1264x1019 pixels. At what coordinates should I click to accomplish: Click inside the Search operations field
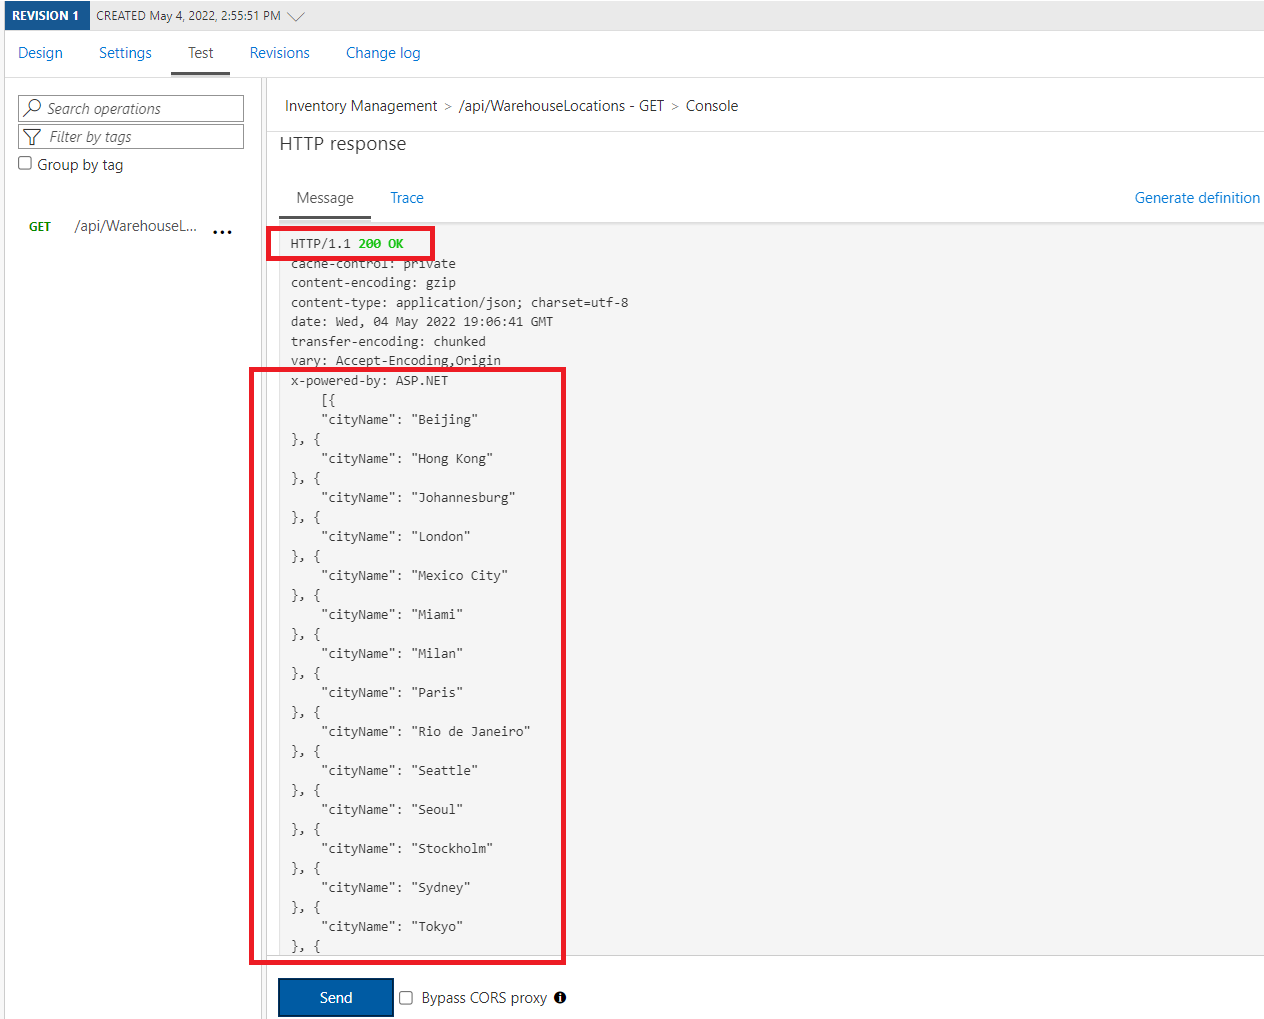tap(140, 108)
